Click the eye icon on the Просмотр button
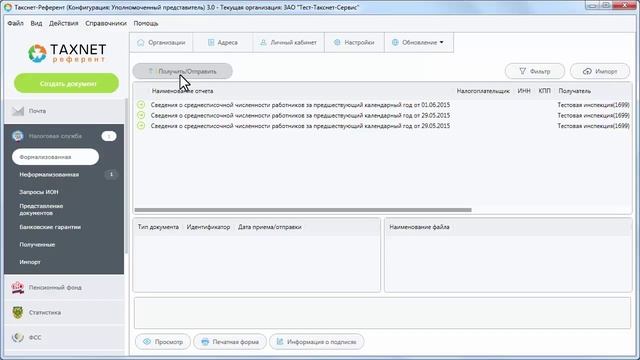The image size is (640, 360). click(x=147, y=342)
